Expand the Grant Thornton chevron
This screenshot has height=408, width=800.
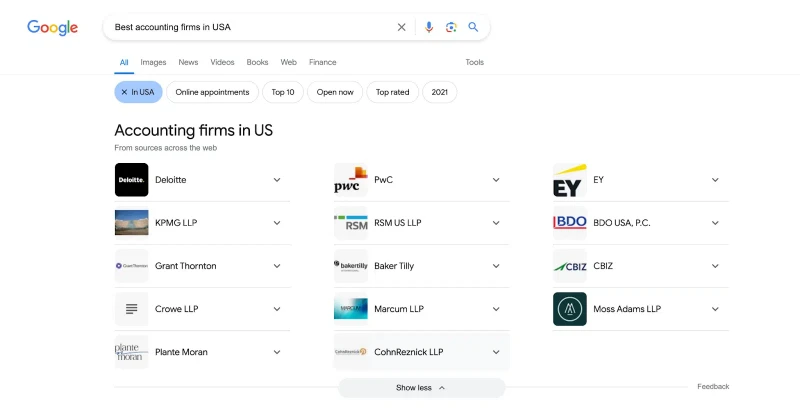click(x=277, y=266)
